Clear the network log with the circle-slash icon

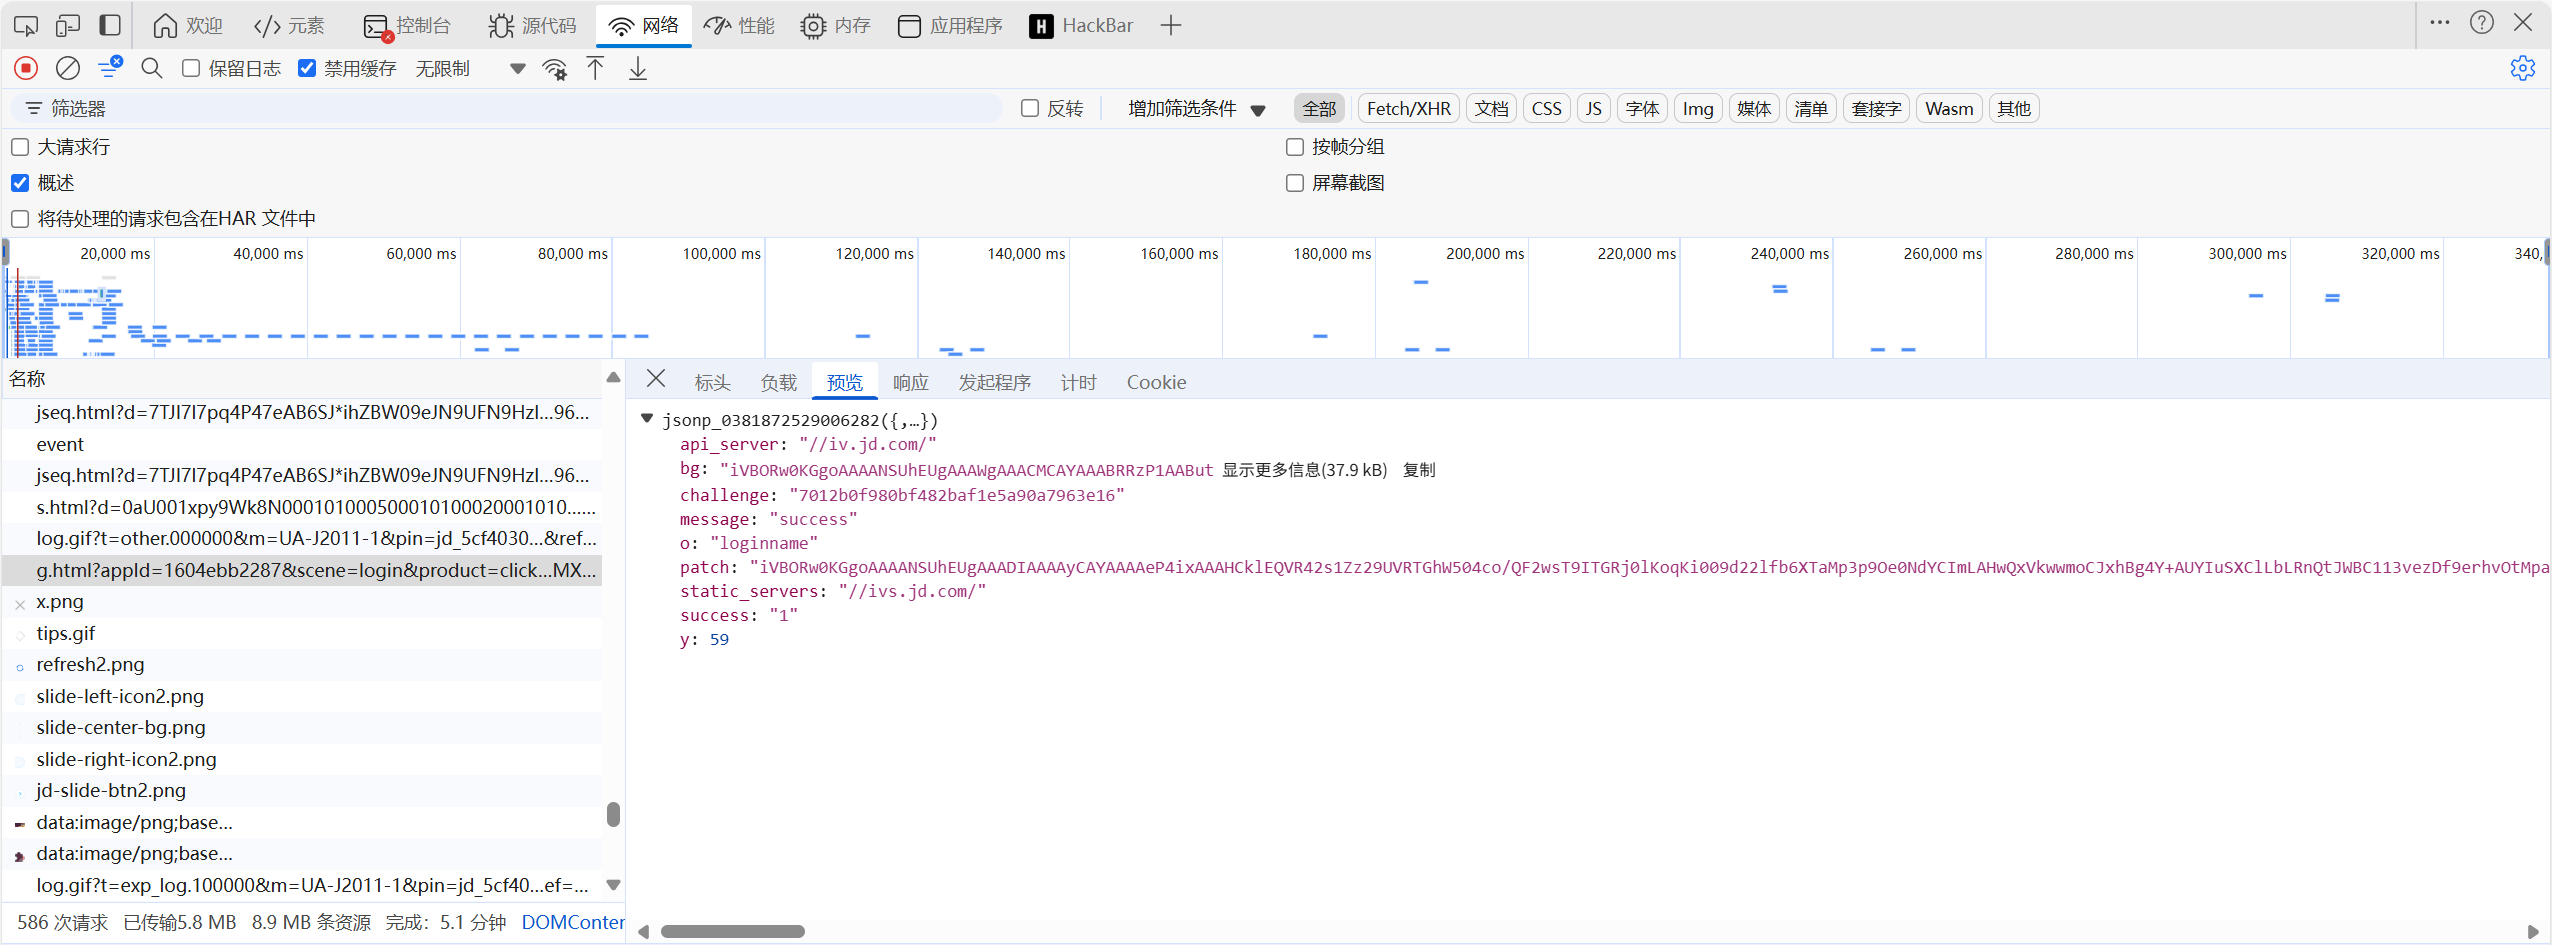(68, 68)
